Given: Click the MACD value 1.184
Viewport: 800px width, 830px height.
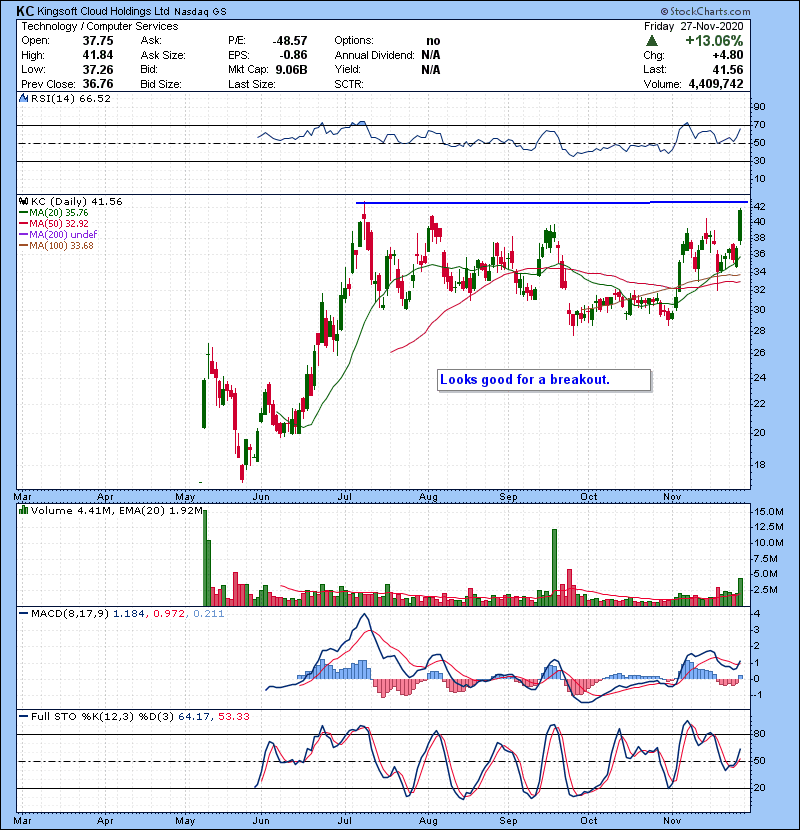Looking at the screenshot, I should 129,614.
